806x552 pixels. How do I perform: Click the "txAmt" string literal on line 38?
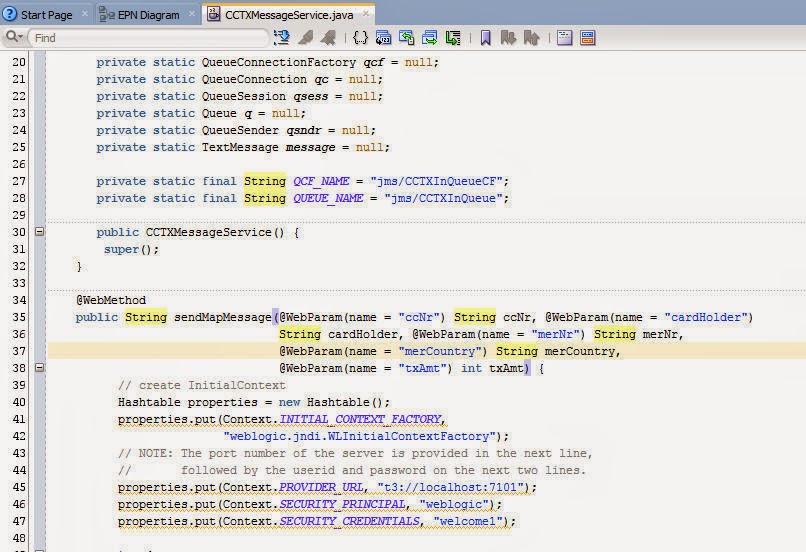tap(423, 368)
